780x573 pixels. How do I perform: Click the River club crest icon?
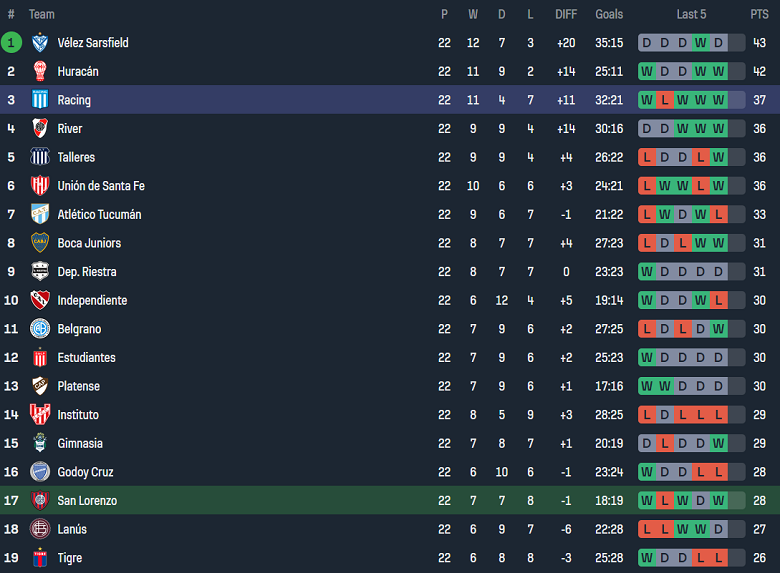(x=40, y=129)
